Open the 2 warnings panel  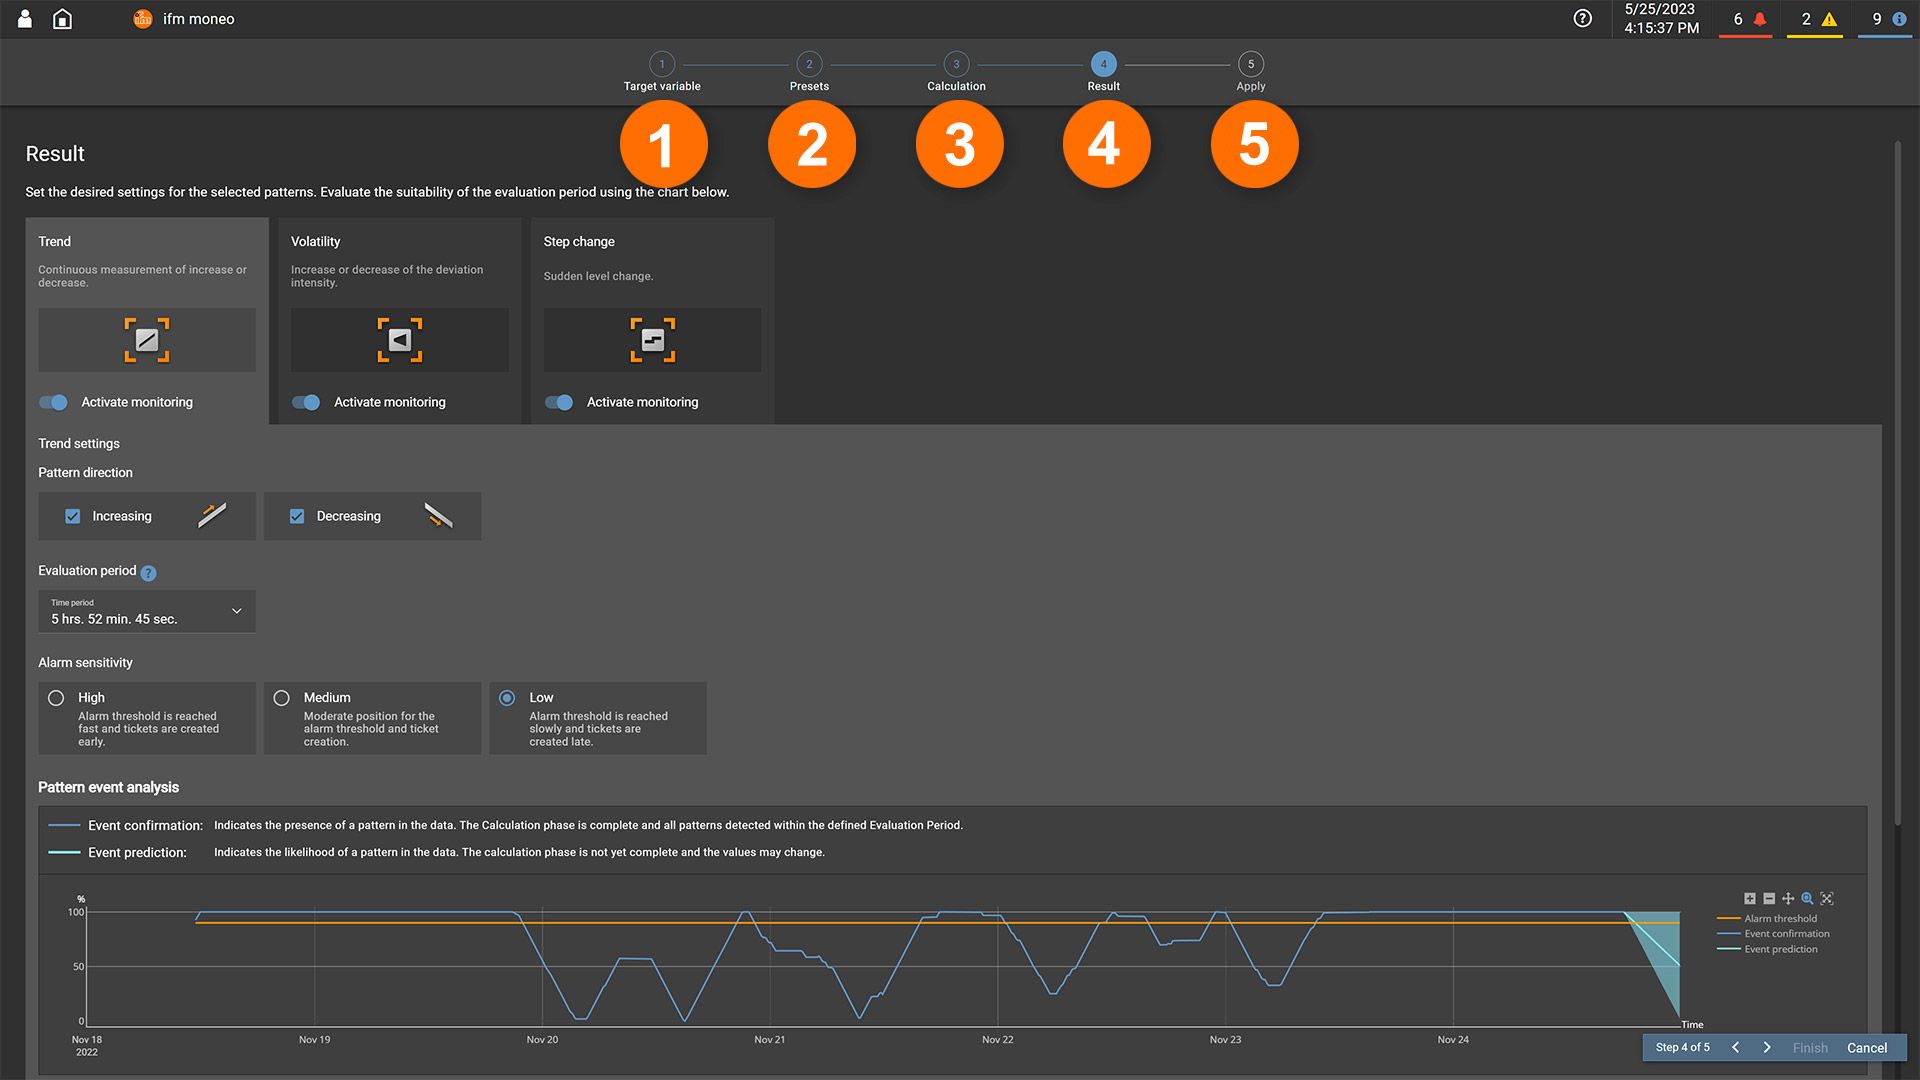point(1815,19)
